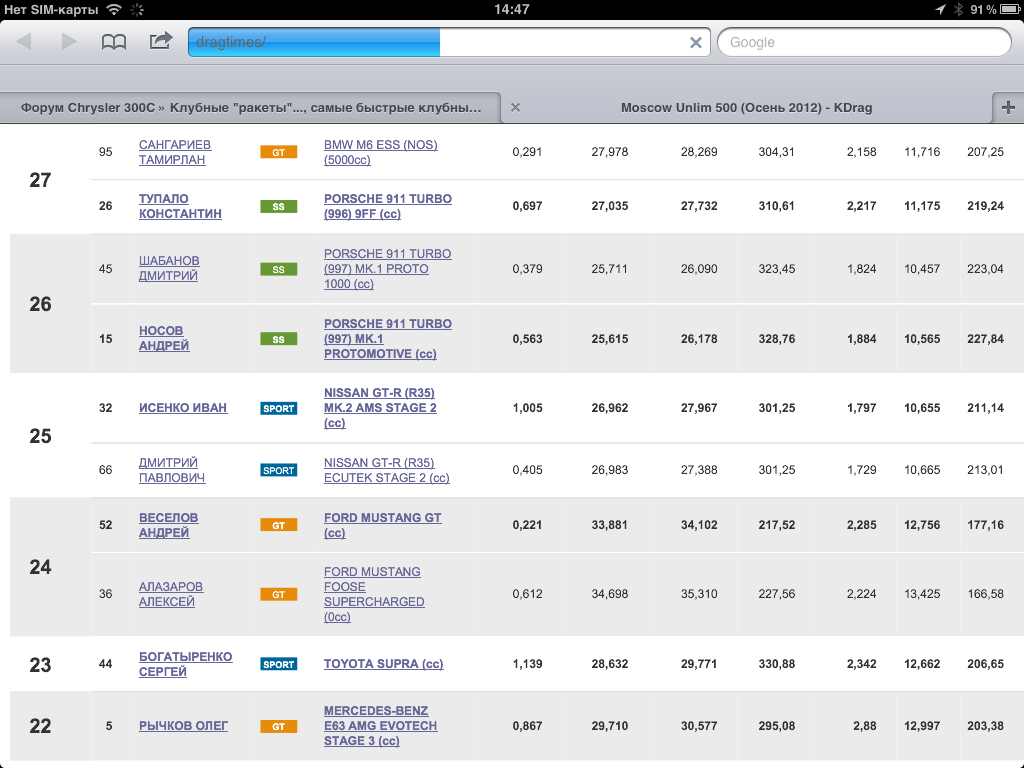Select pair number 22 cell
This screenshot has height=768, width=1024.
(x=40, y=726)
